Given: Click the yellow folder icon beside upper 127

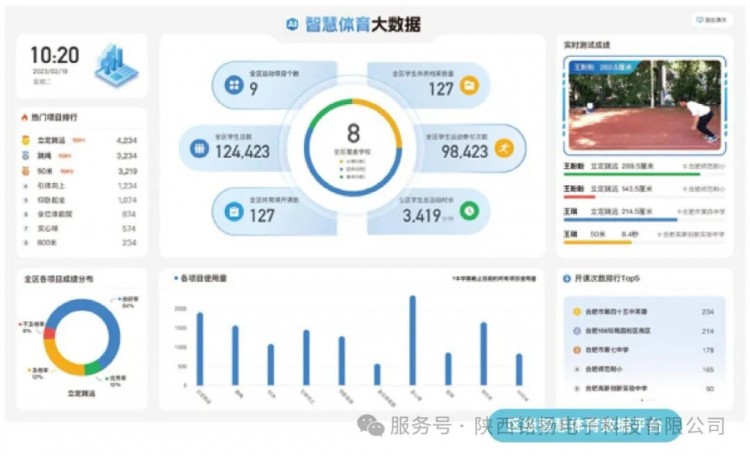Looking at the screenshot, I should point(469,85).
